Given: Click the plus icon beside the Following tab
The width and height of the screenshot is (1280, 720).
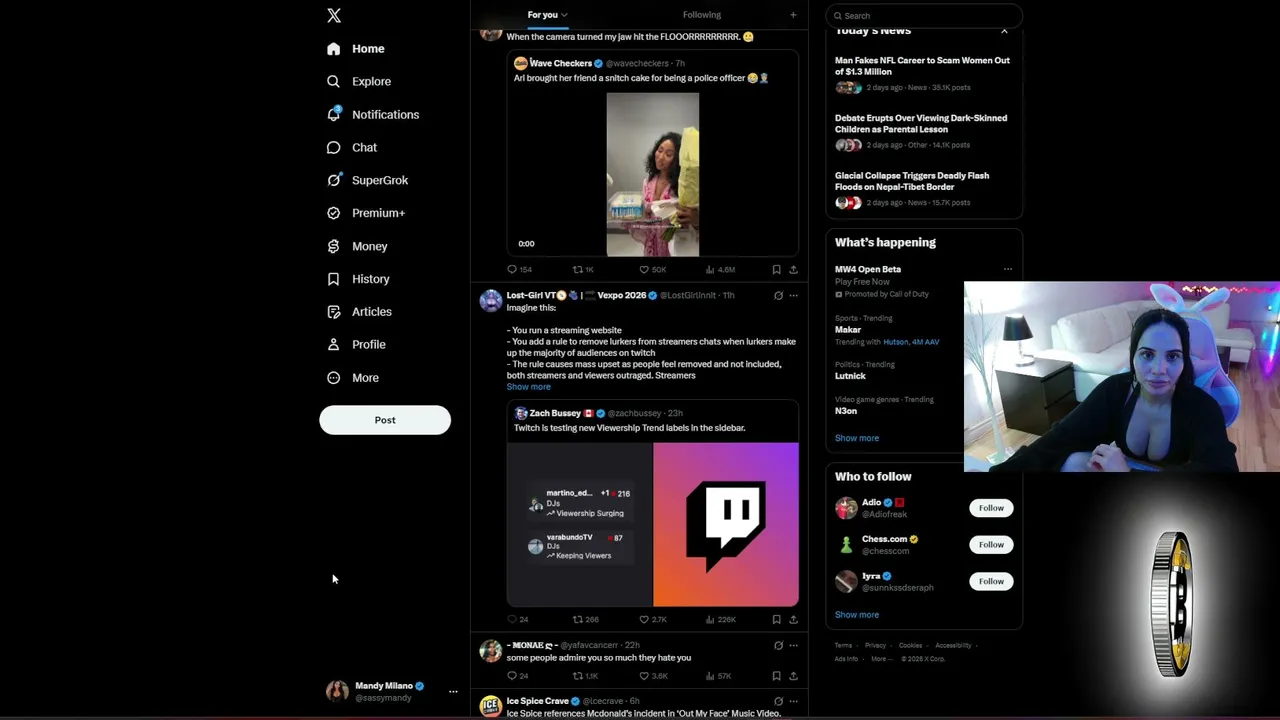Looking at the screenshot, I should coord(793,15).
